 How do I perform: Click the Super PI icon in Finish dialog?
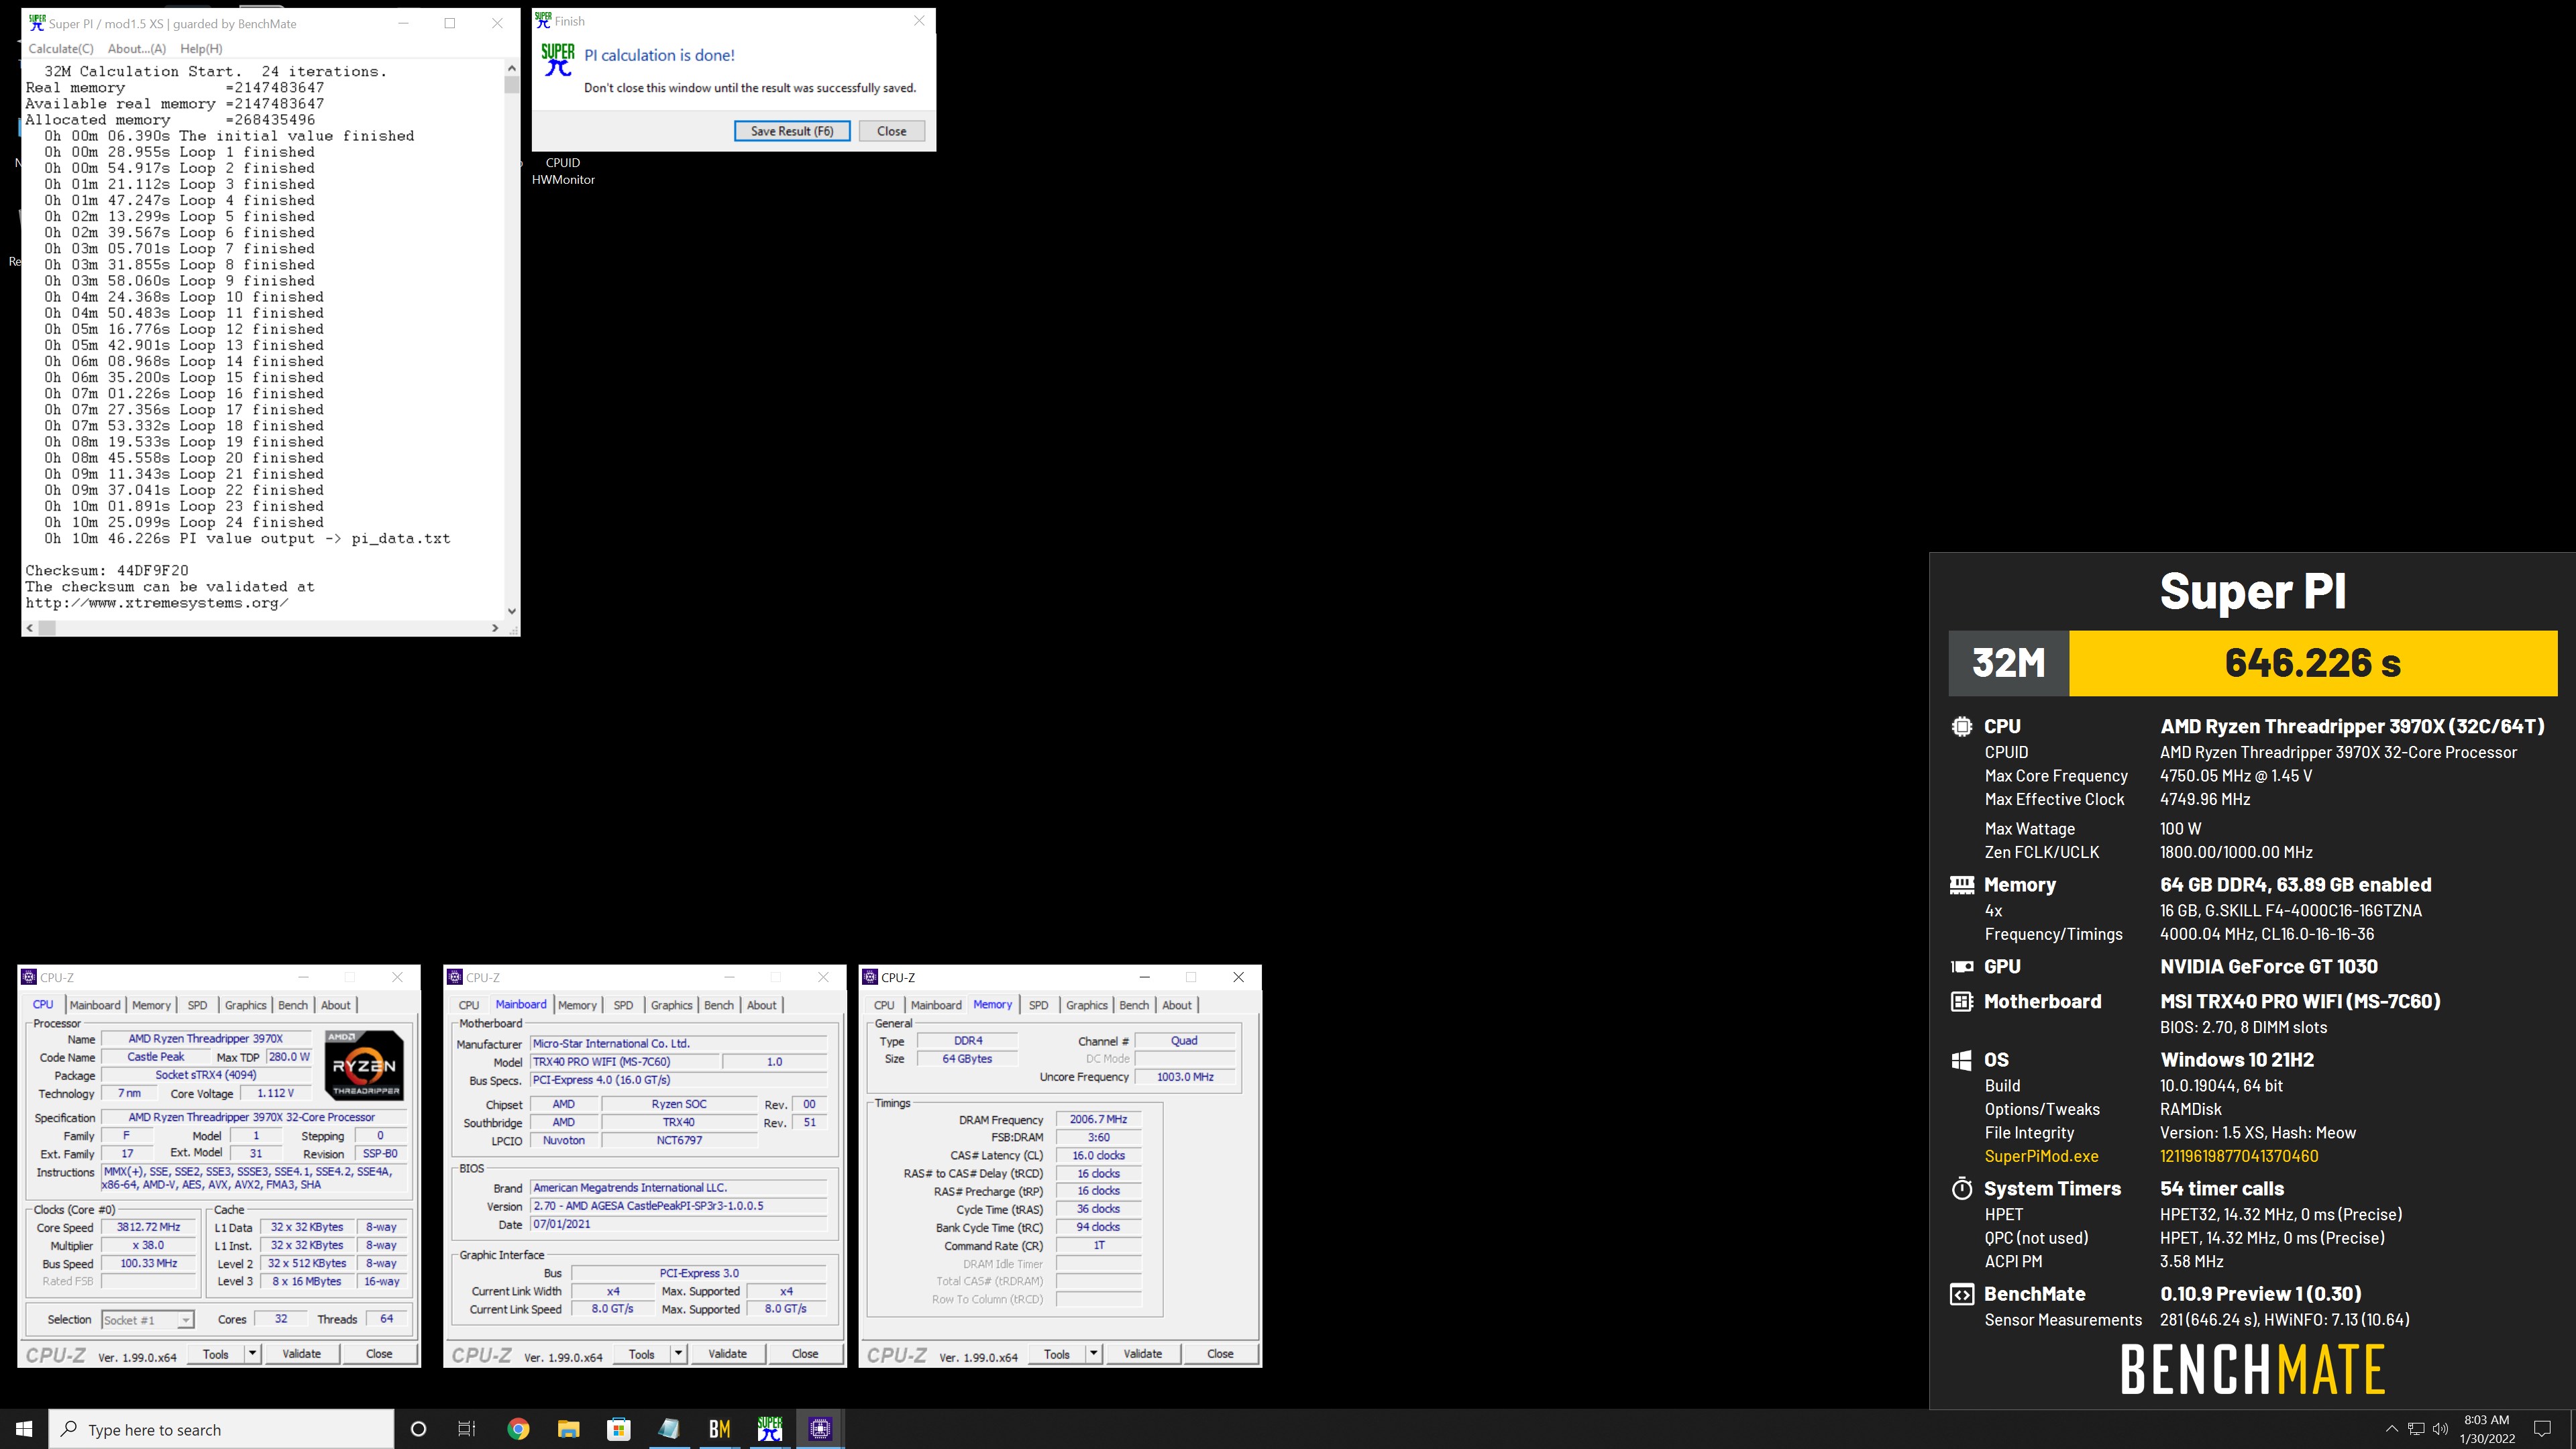(558, 60)
